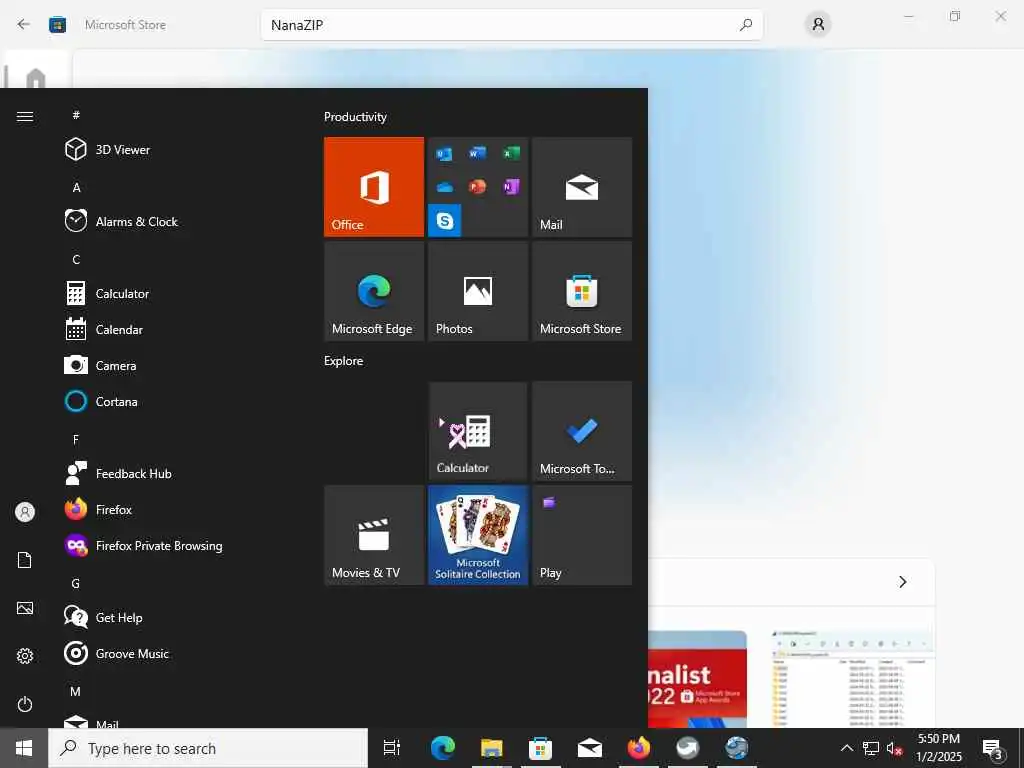Click the Outlook icon in Office tile group
The height and width of the screenshot is (768, 1024).
pyautogui.click(x=445, y=153)
